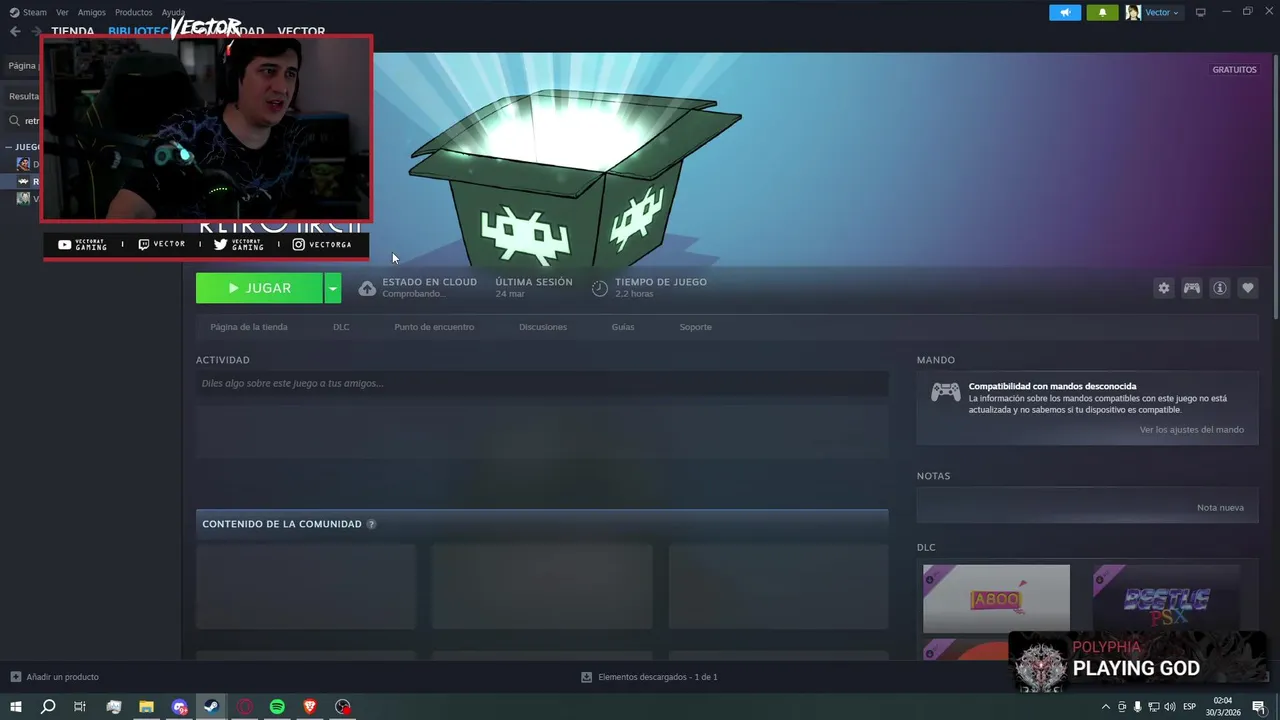The height and width of the screenshot is (720, 1280).
Task: Click the GRATUITOS tag on banner
Action: (x=1234, y=70)
